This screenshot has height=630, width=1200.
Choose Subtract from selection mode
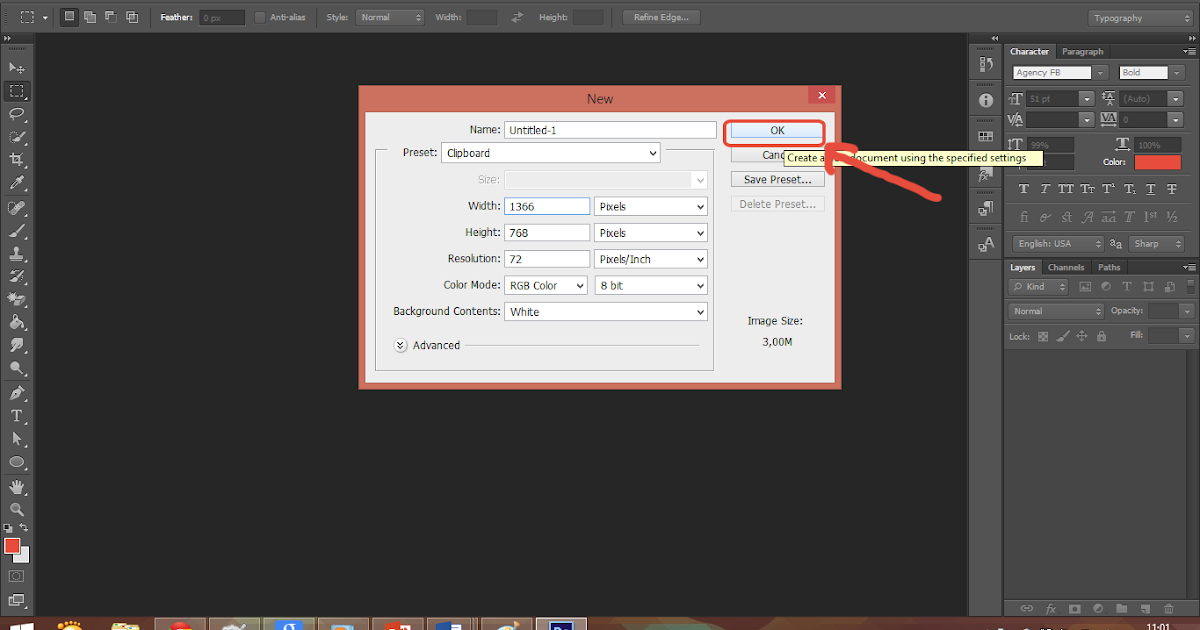click(x=110, y=17)
